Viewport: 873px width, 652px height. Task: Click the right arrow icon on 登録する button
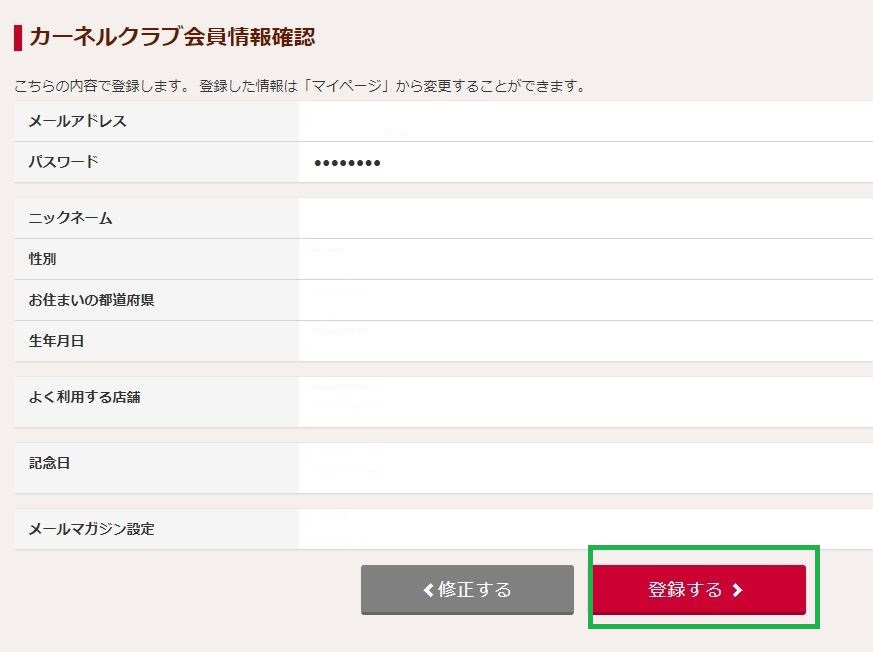click(x=737, y=589)
